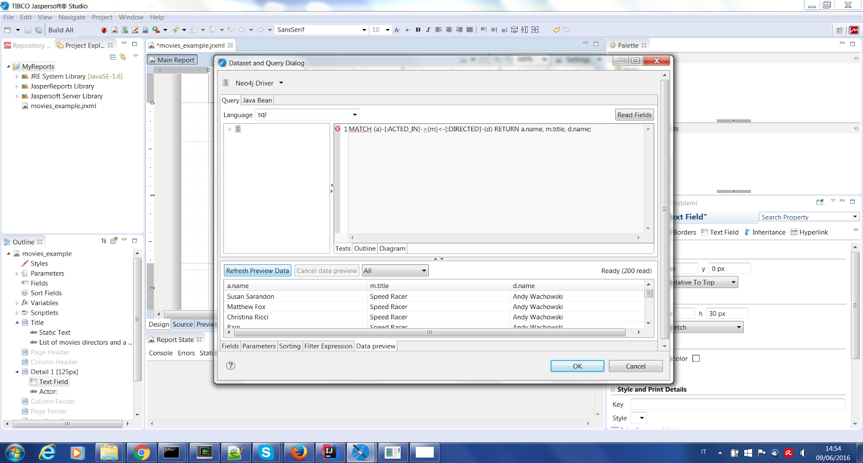Click the Build All toolbar button

(61, 30)
